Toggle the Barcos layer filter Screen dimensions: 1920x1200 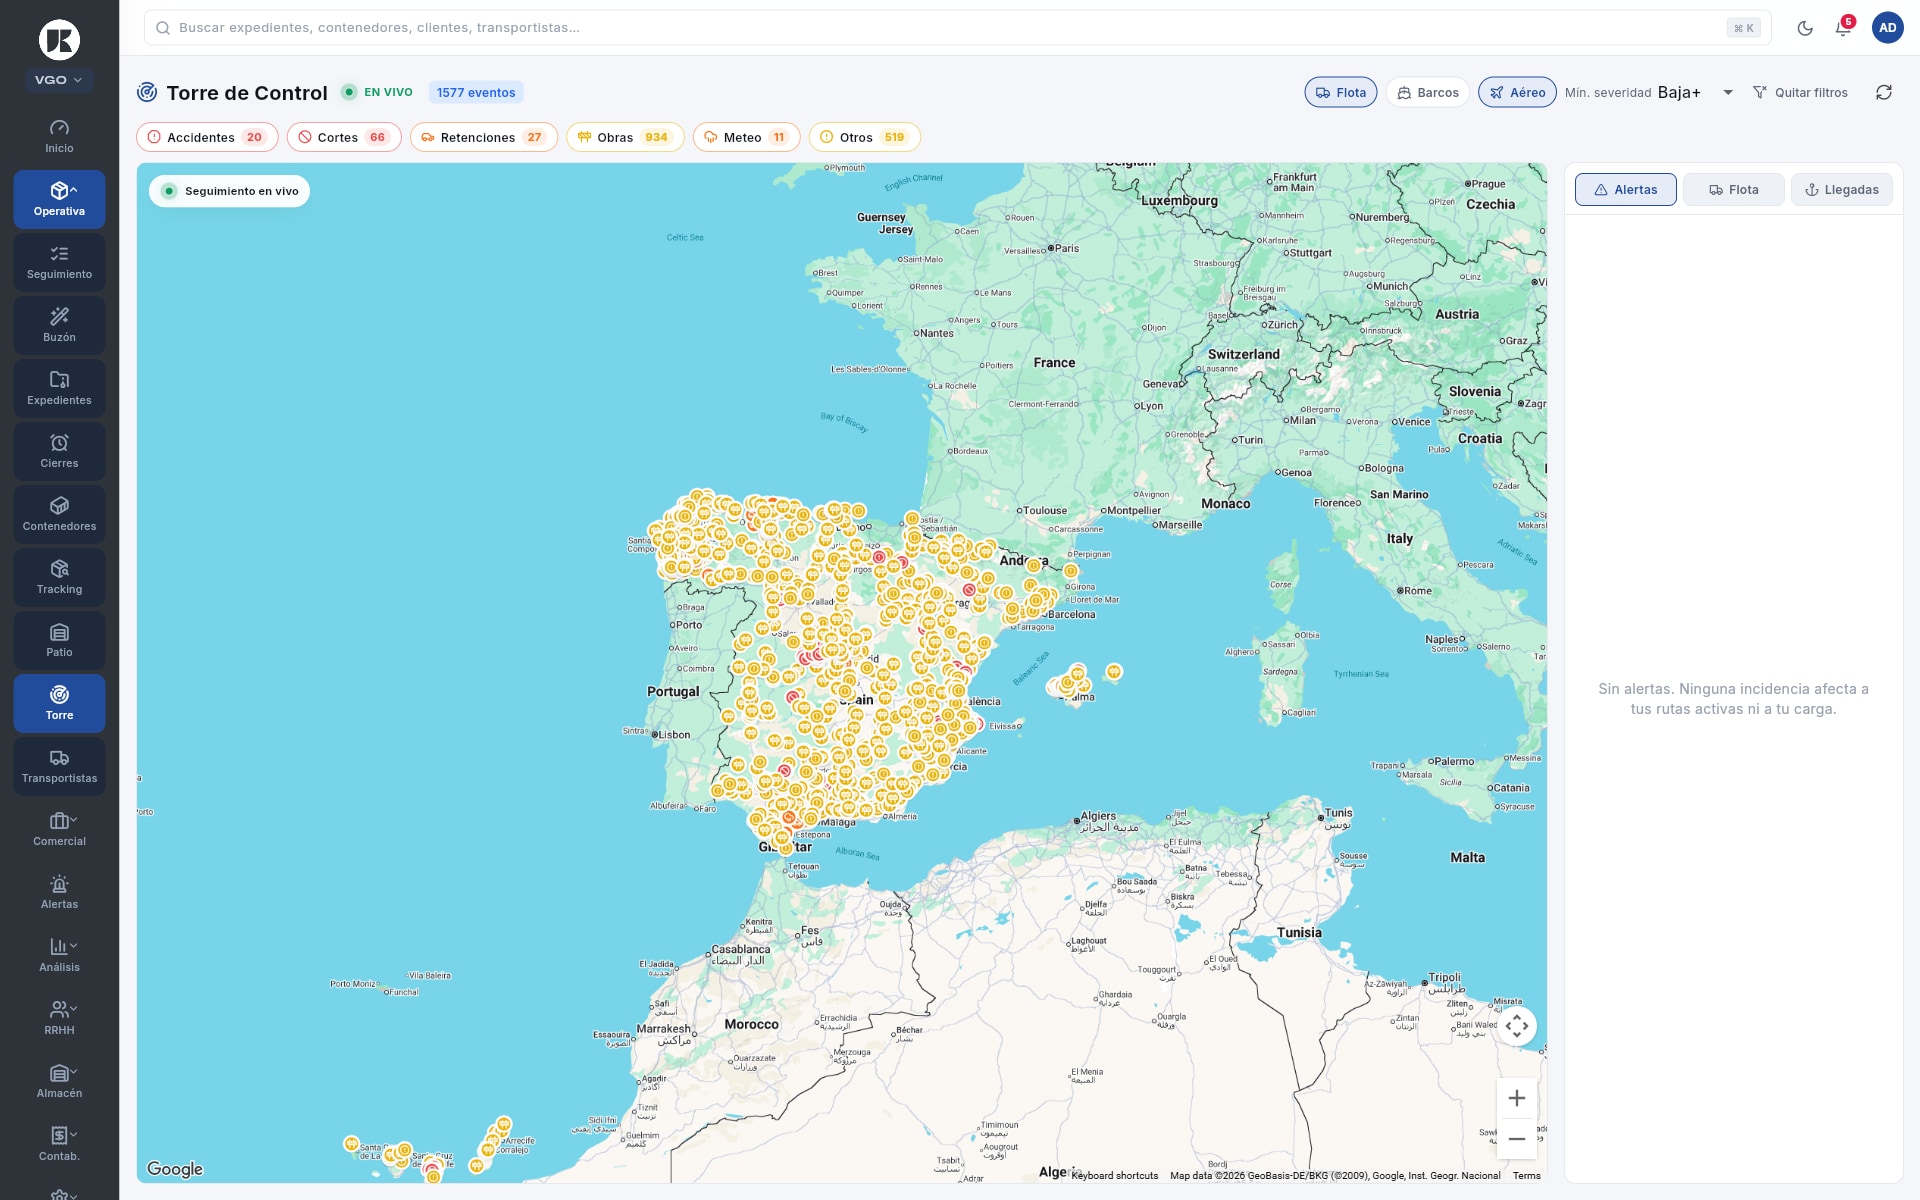pos(1428,92)
